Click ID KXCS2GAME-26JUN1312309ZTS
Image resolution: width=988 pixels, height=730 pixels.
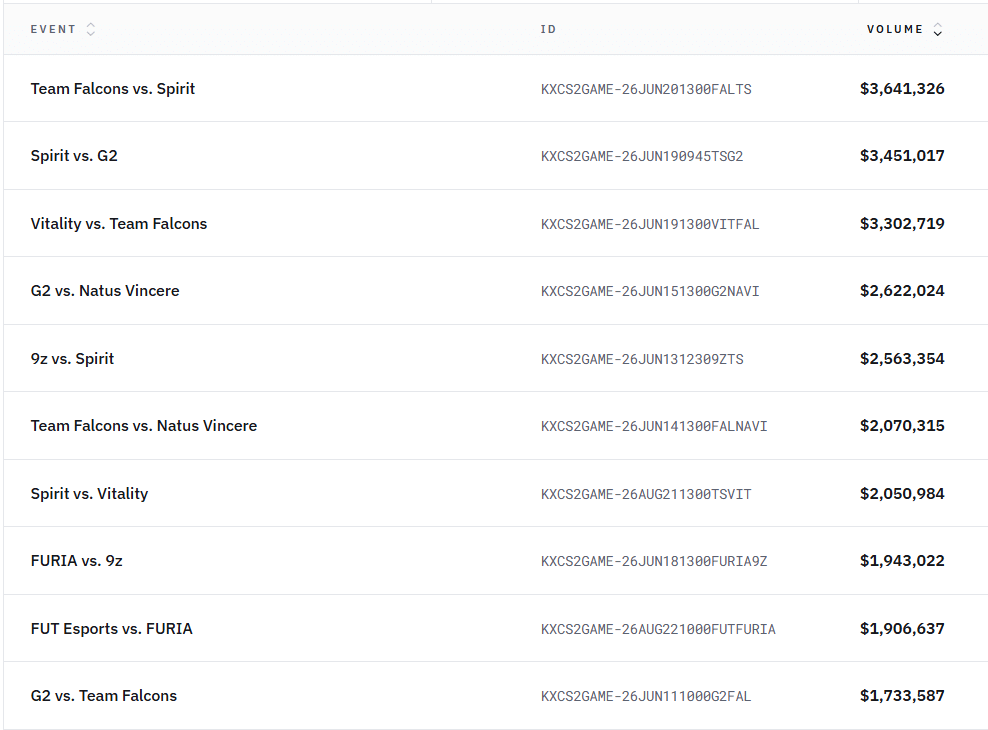642,360
